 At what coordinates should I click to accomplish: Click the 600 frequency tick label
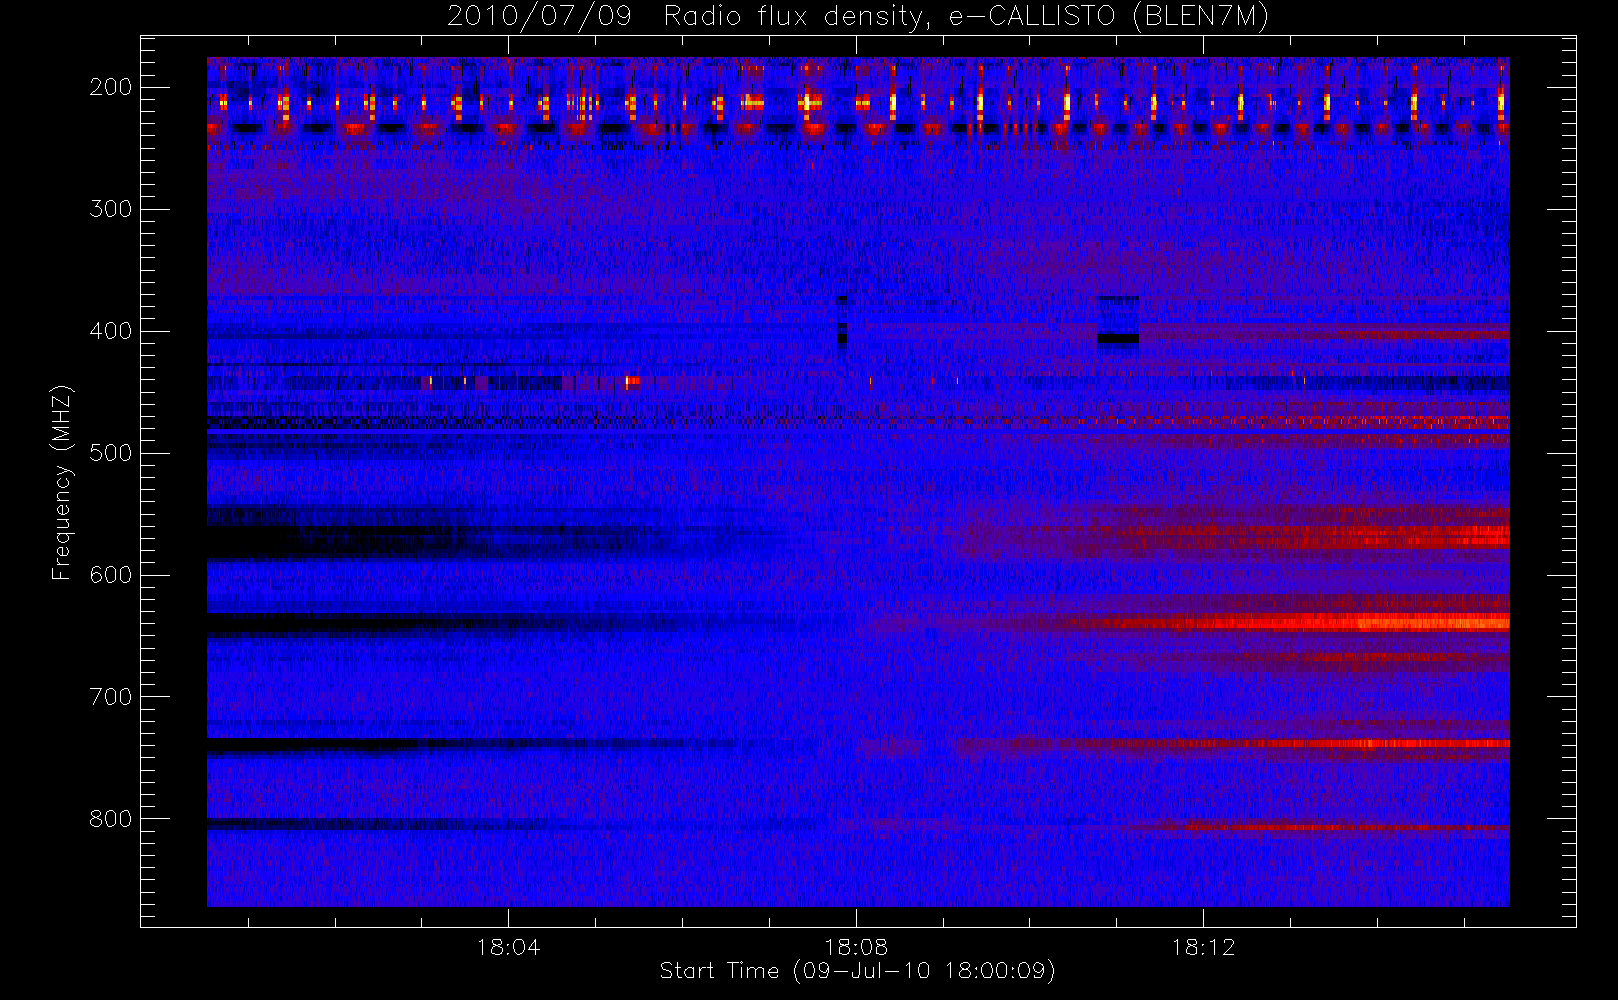[110, 575]
